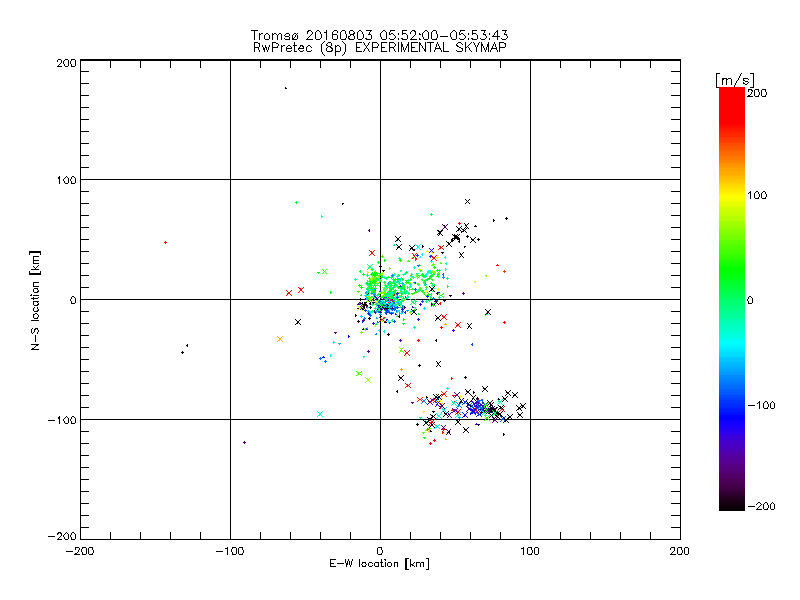
Task: Click the purple dot near -90, -119 km
Action: 244,442
